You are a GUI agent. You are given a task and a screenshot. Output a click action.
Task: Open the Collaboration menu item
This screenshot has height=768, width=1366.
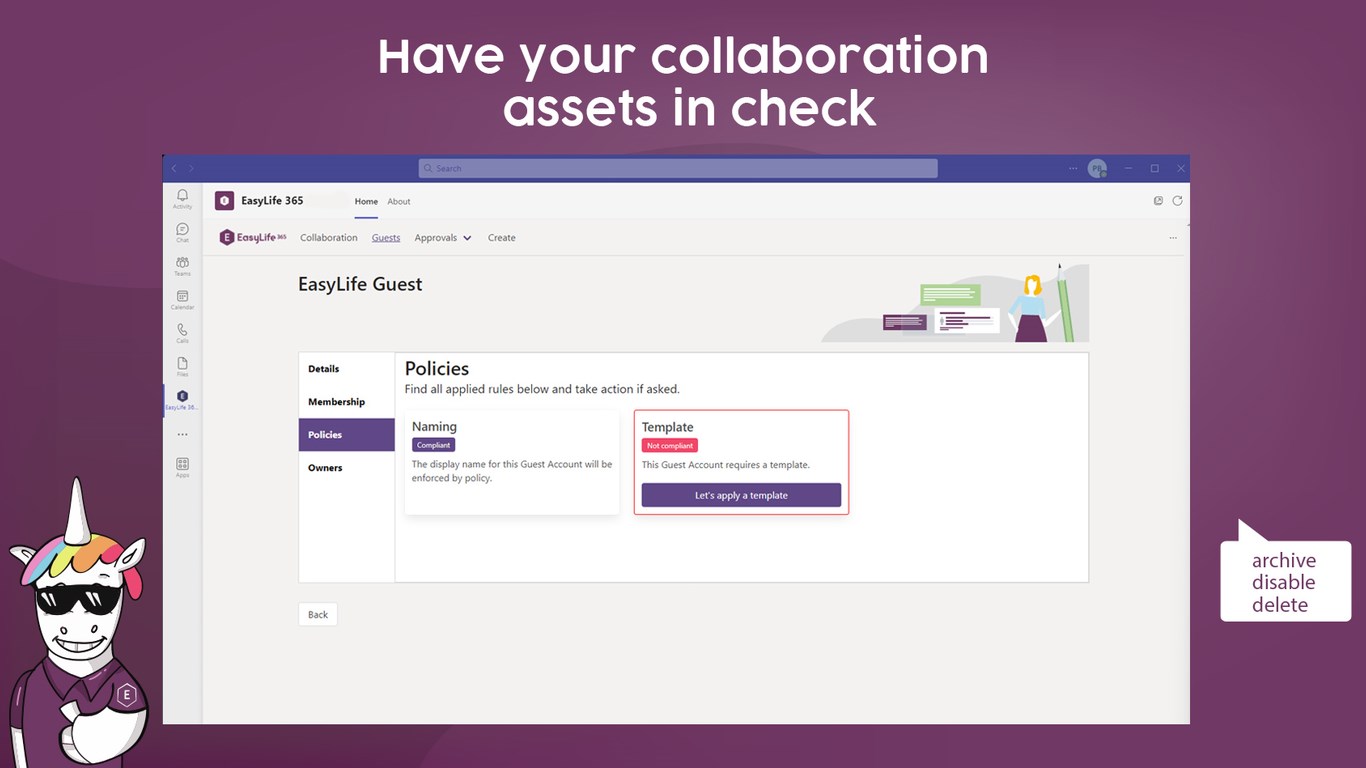(x=329, y=238)
